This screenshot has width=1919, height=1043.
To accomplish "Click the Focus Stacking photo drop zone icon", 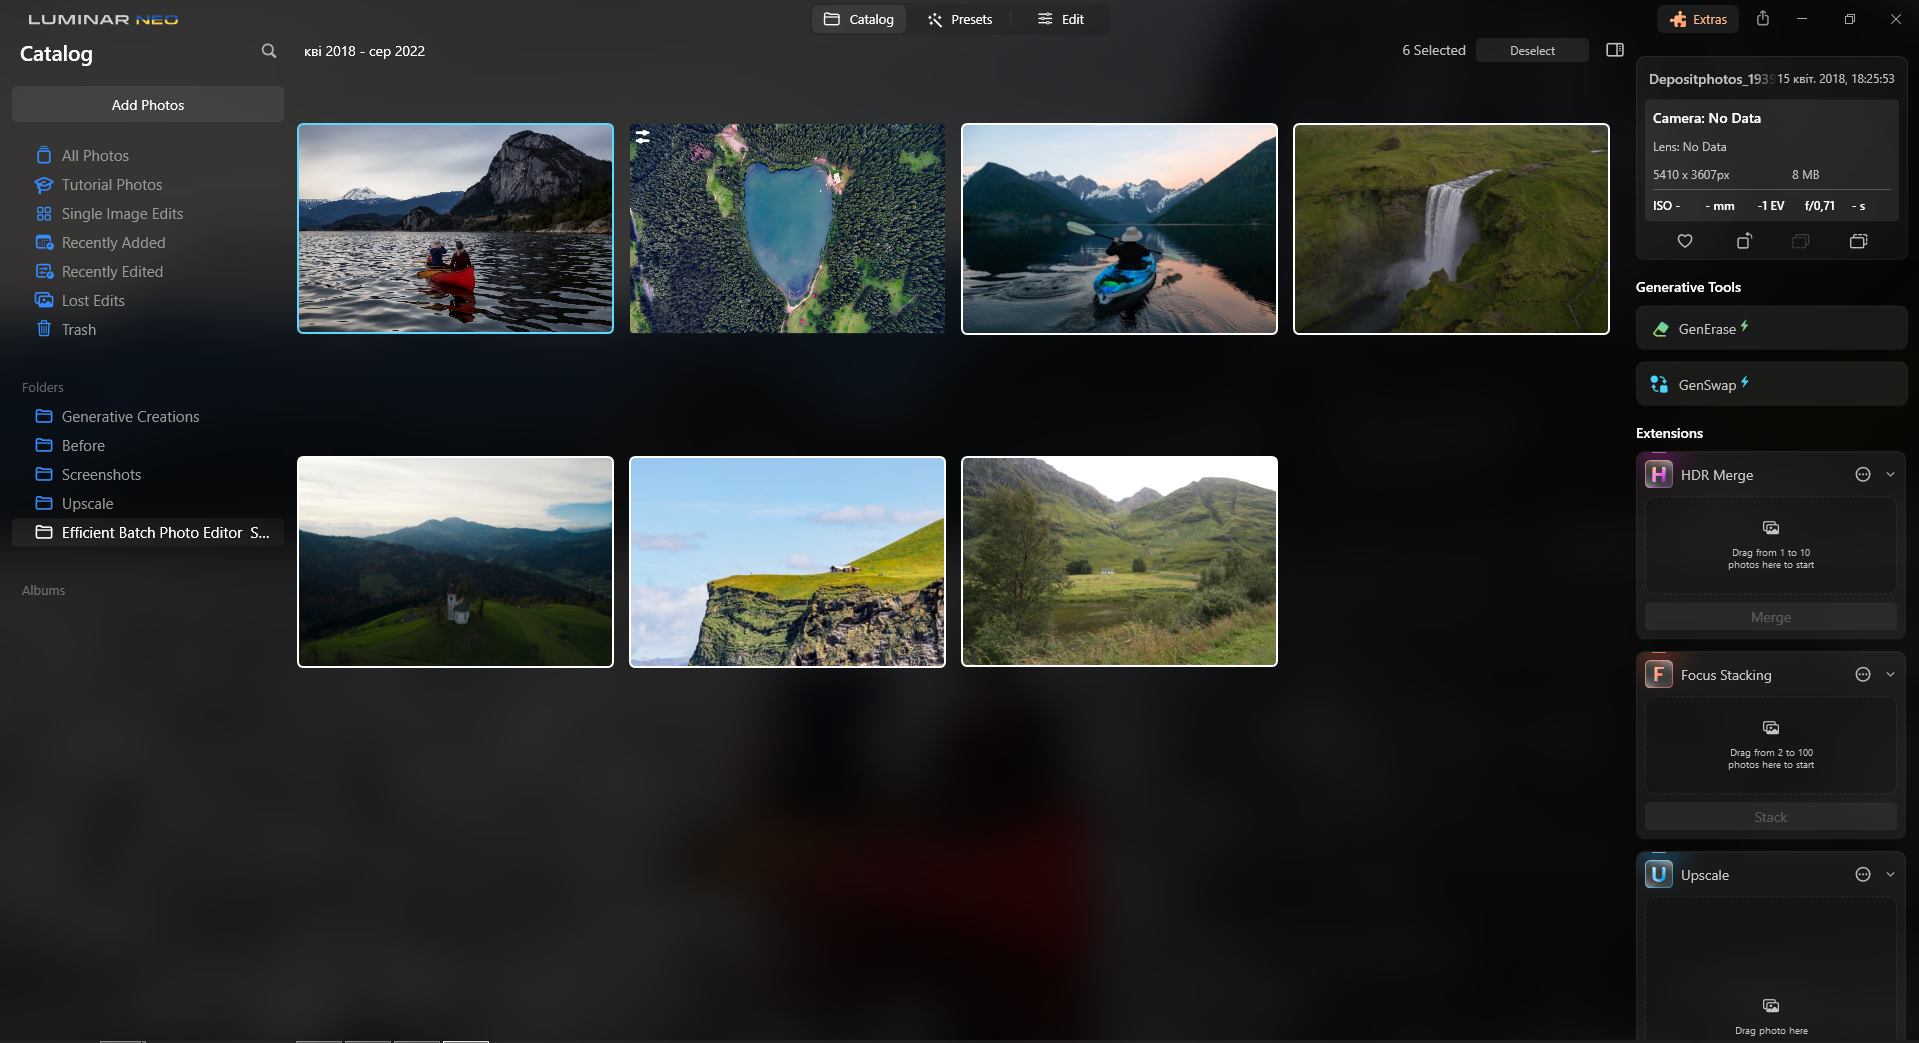I will click(1771, 728).
